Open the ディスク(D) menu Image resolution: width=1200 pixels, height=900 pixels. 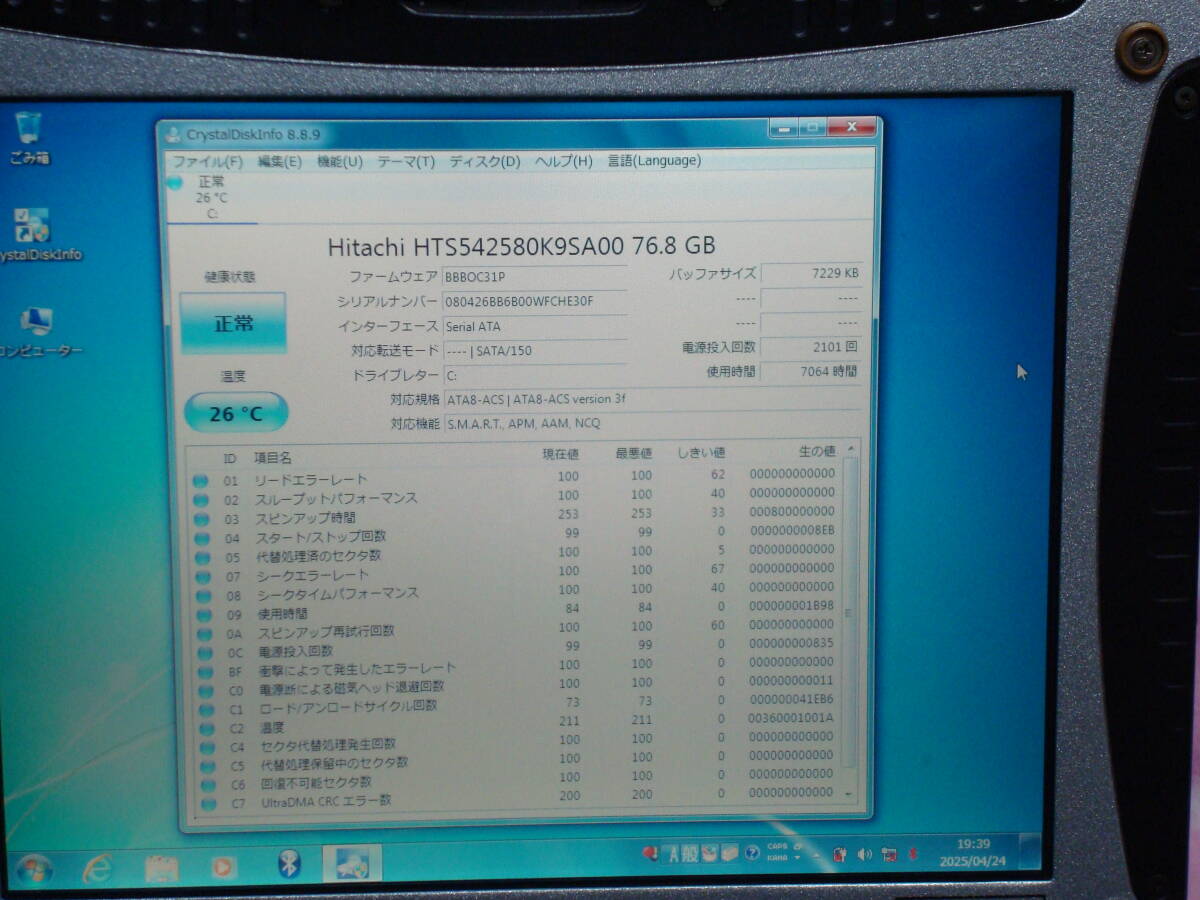[x=484, y=161]
